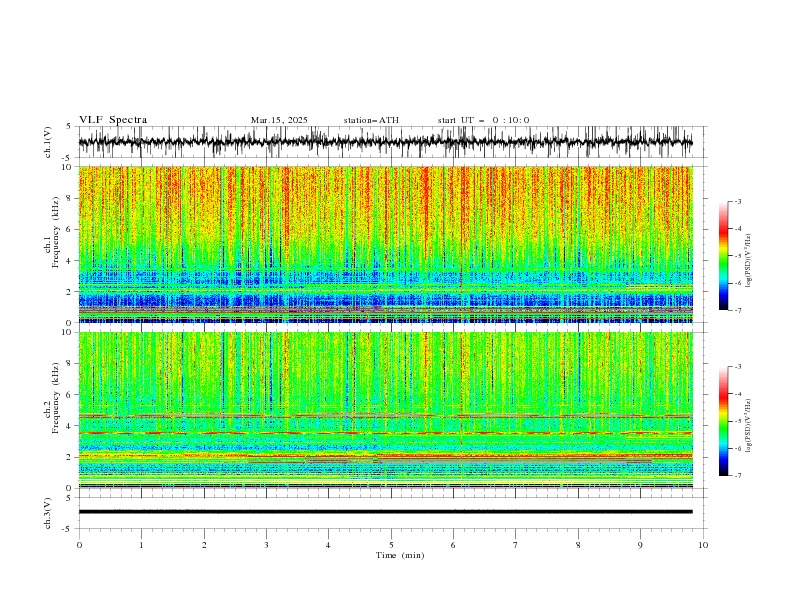Click time axis tick label '3'
The height and width of the screenshot is (612, 792).
coord(266,545)
